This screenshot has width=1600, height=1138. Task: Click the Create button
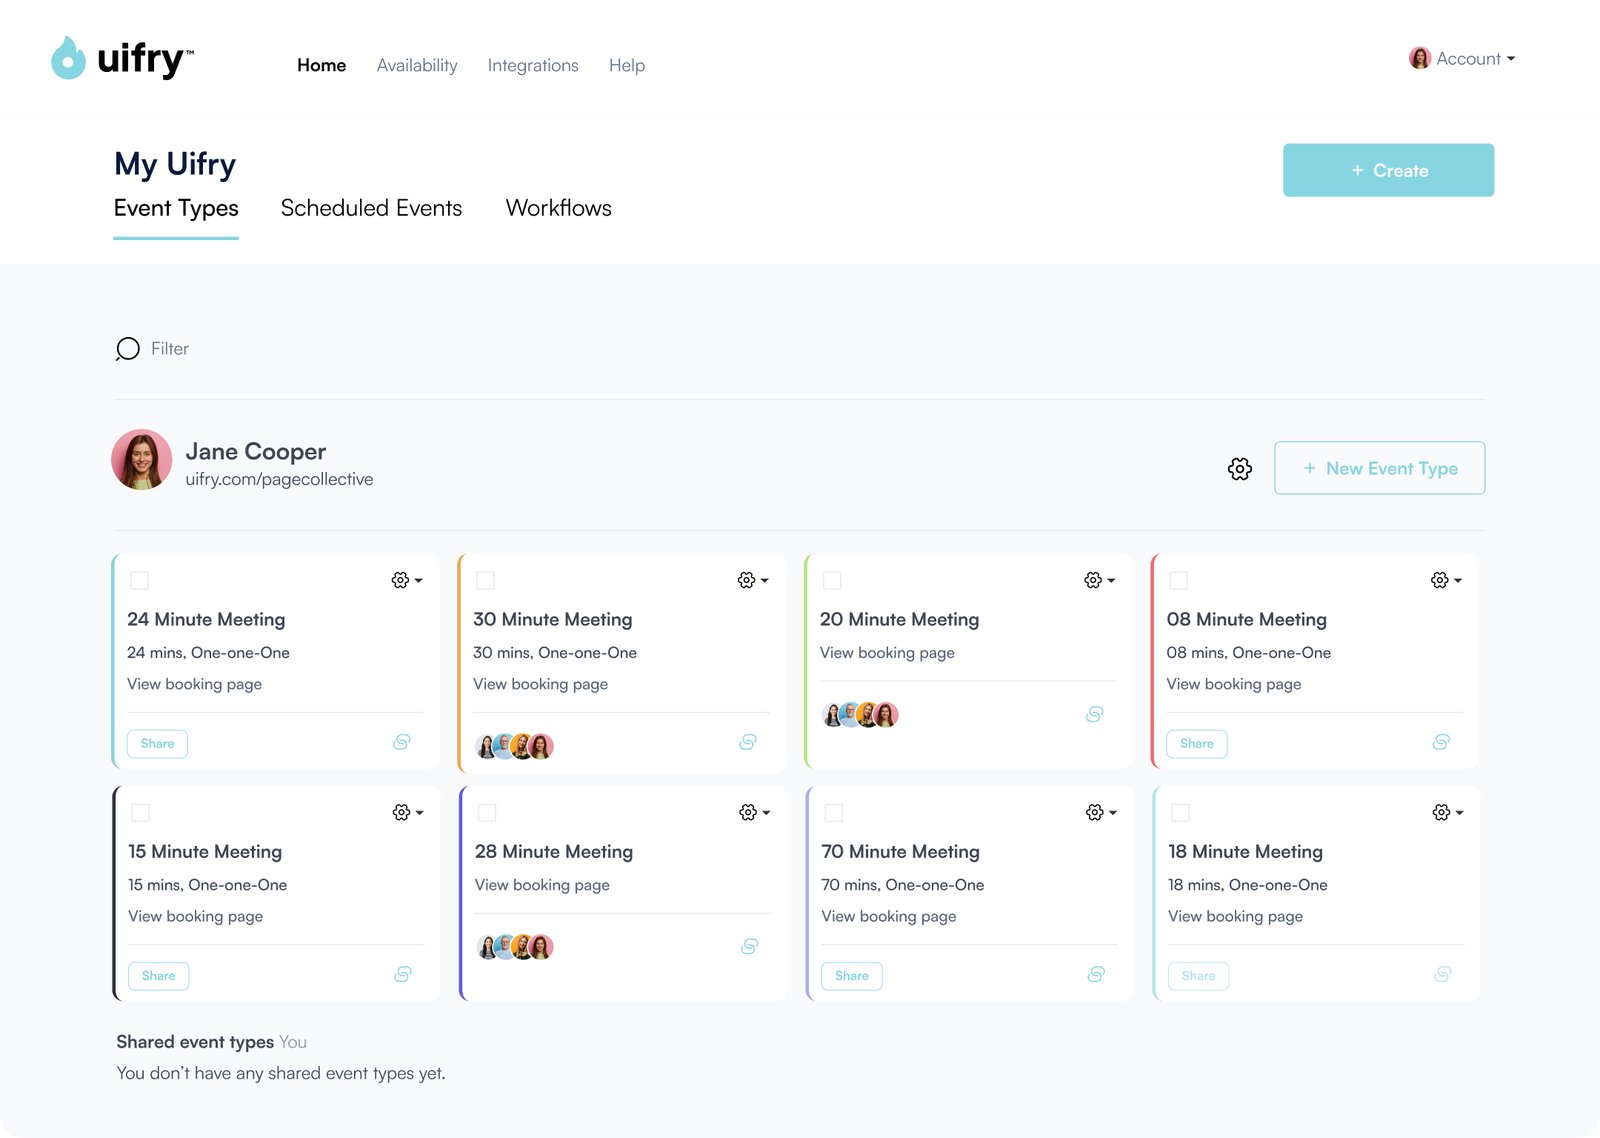coord(1388,170)
